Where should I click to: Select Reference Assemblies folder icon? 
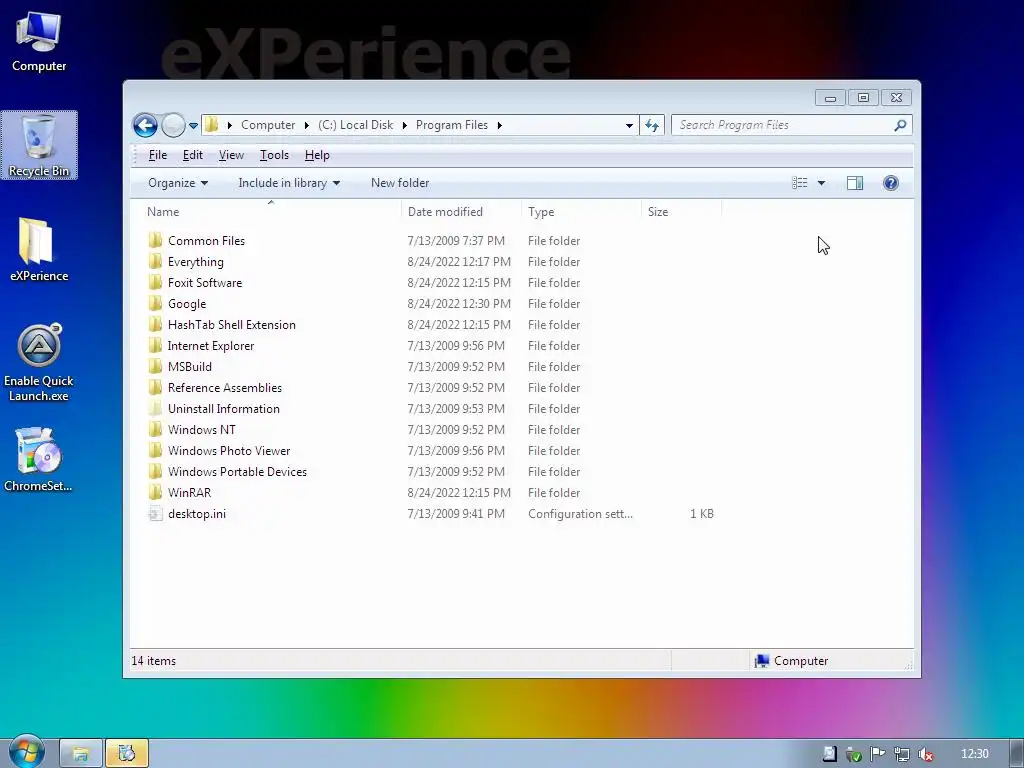(x=155, y=387)
